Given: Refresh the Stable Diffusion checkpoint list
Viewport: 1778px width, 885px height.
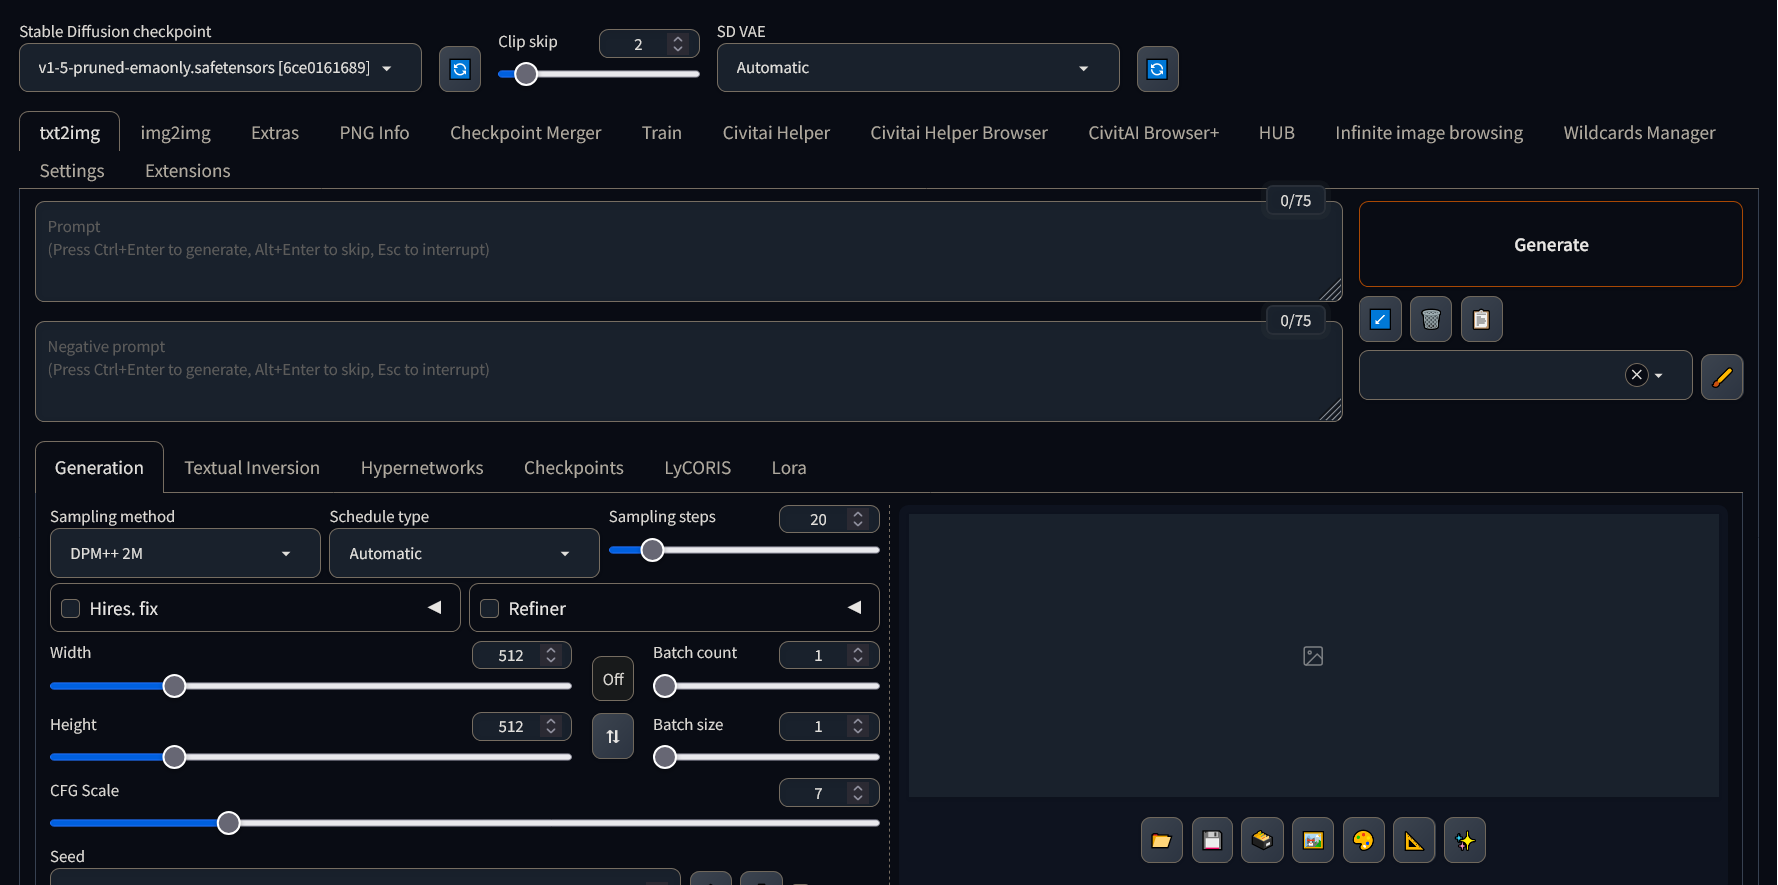Looking at the screenshot, I should [460, 69].
